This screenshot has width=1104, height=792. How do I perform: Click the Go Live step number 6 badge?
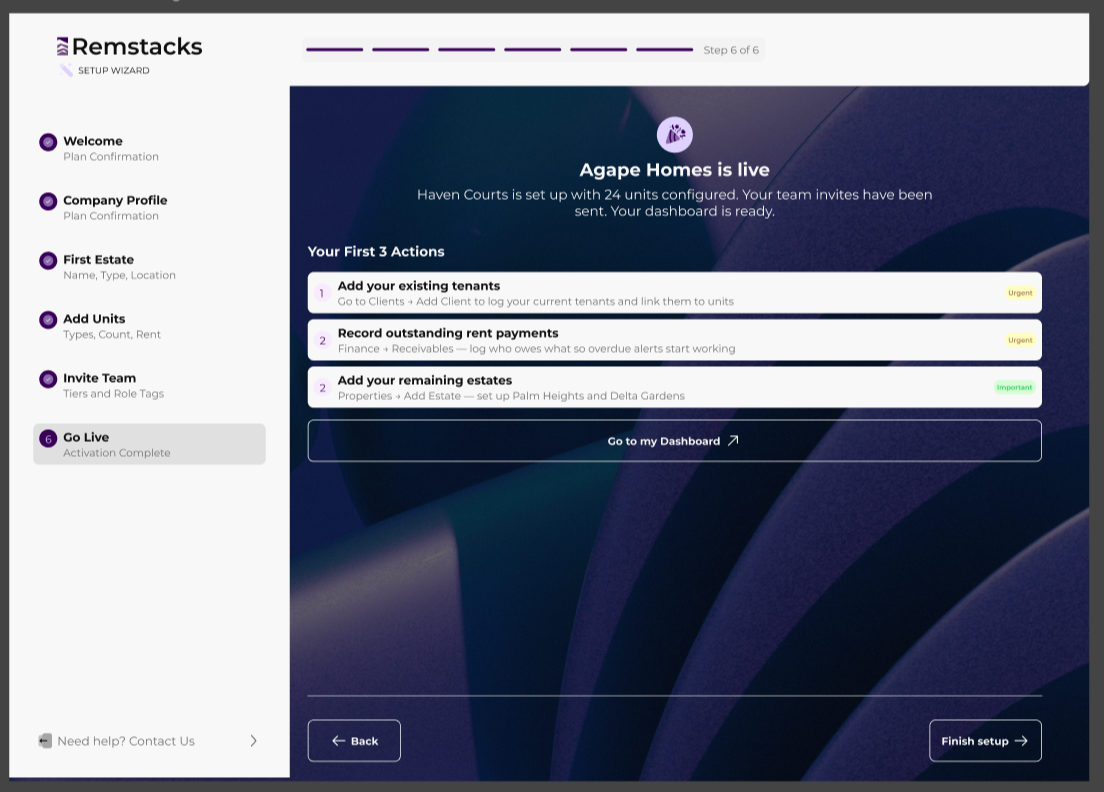tap(48, 439)
